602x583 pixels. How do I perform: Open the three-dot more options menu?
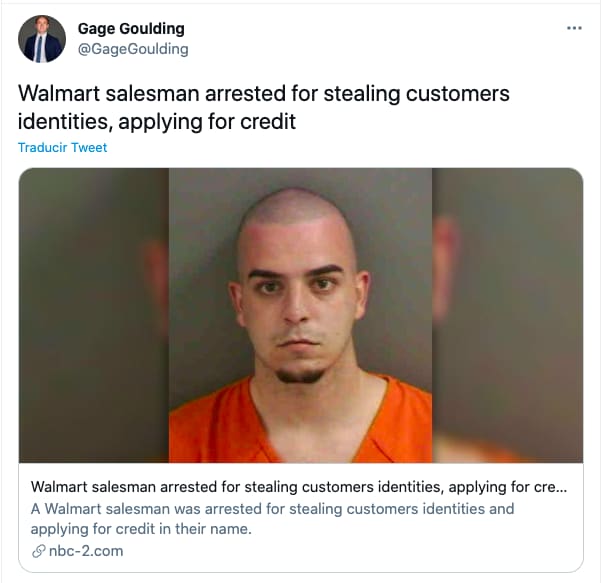pyautogui.click(x=574, y=28)
